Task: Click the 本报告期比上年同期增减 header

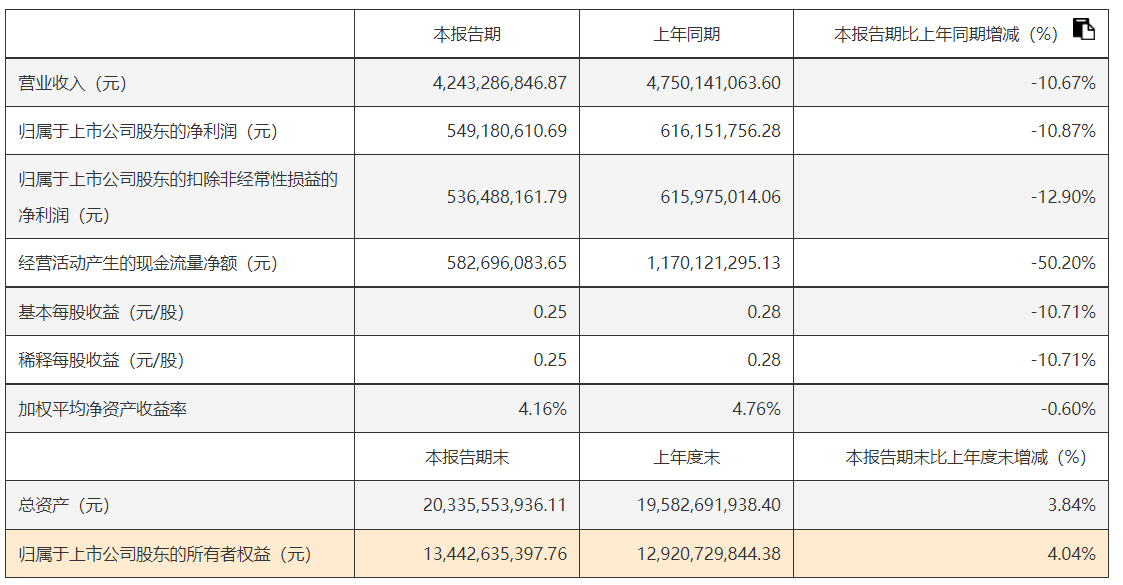Action: (x=945, y=35)
